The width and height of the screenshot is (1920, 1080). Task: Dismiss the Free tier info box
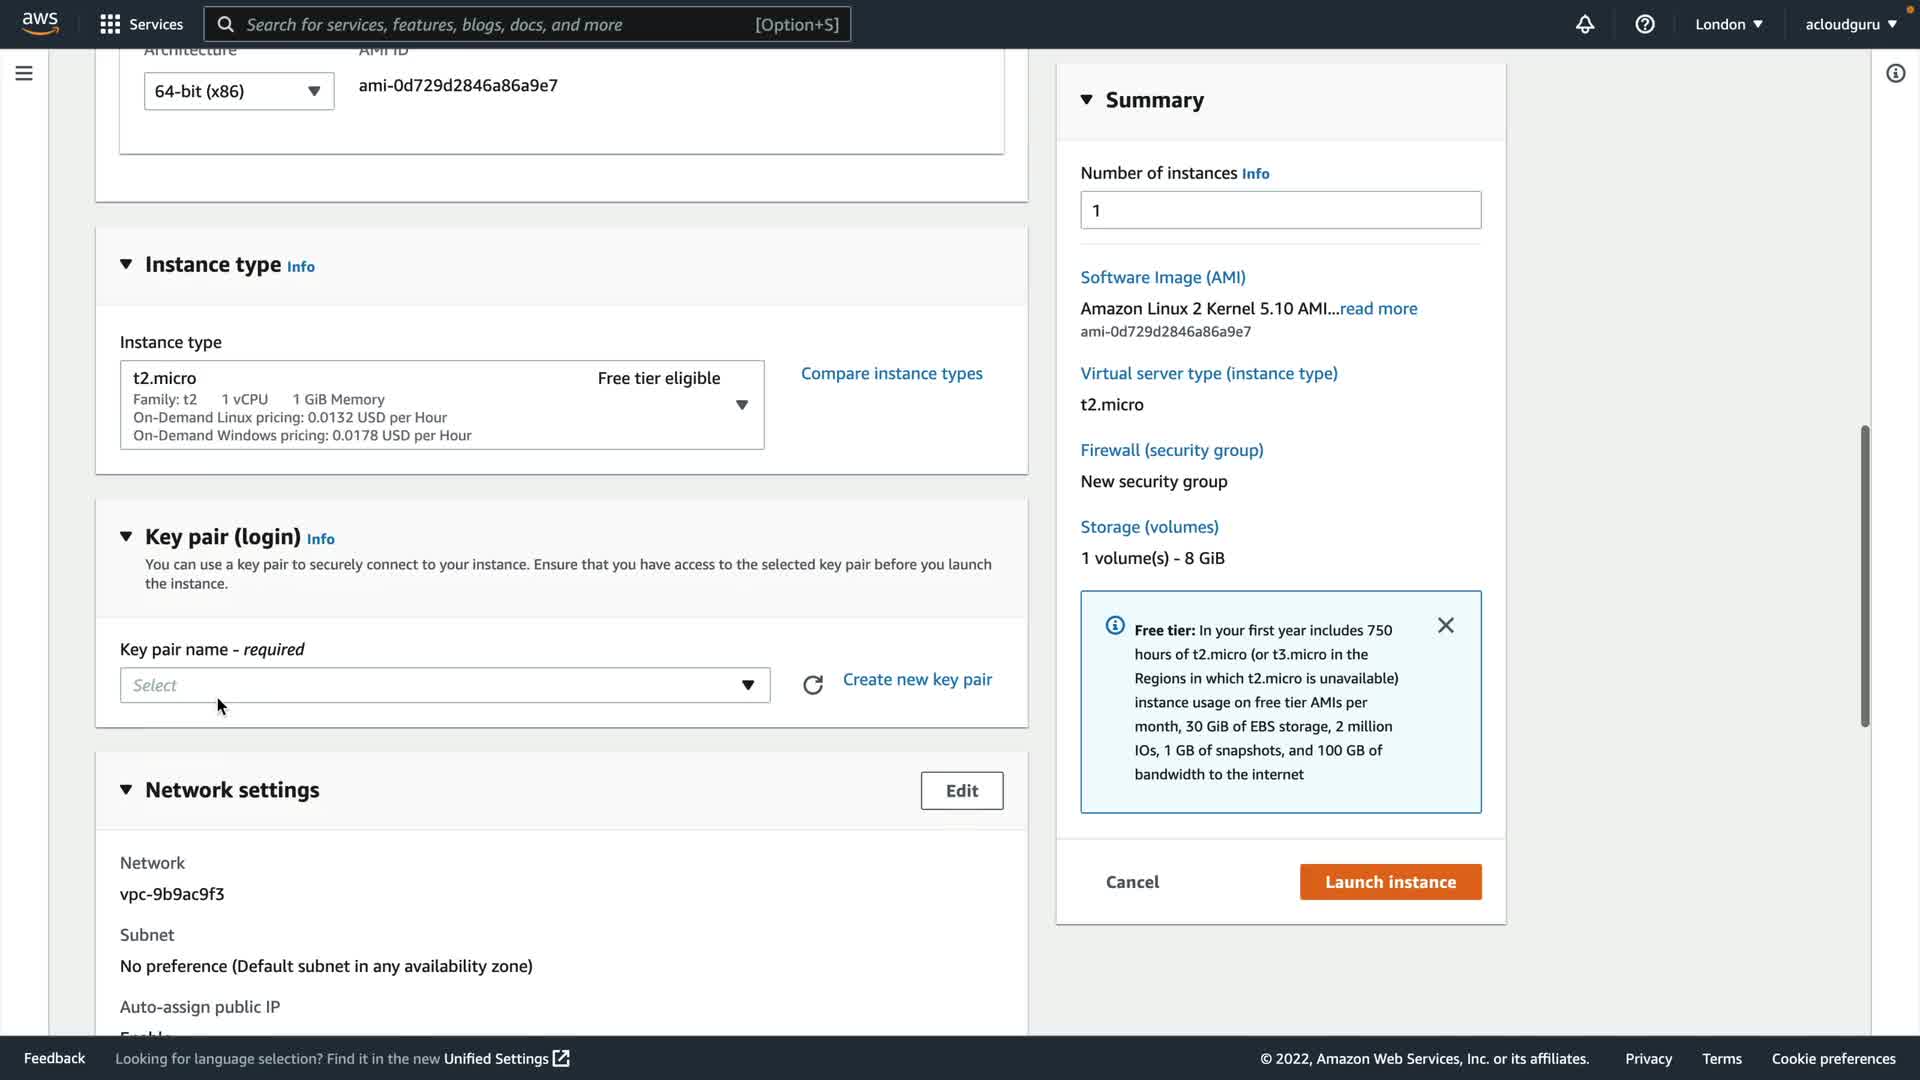click(1446, 626)
